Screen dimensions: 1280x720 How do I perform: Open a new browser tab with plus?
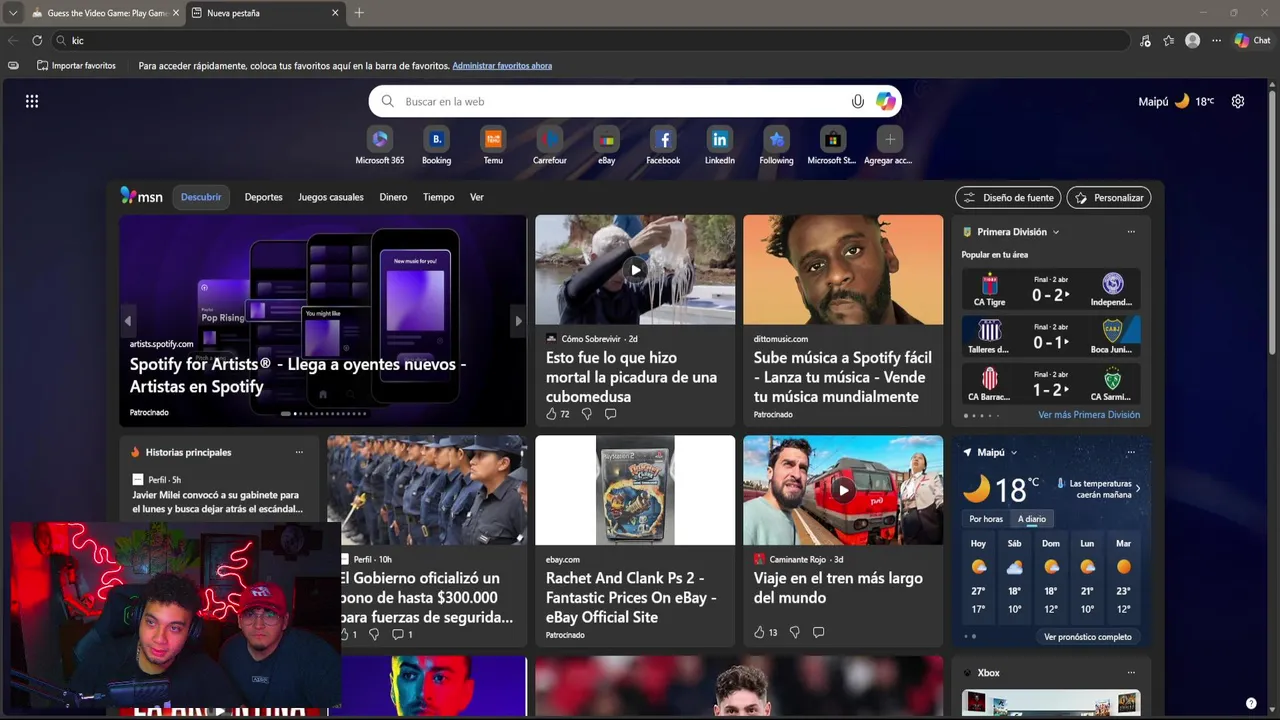coord(359,13)
